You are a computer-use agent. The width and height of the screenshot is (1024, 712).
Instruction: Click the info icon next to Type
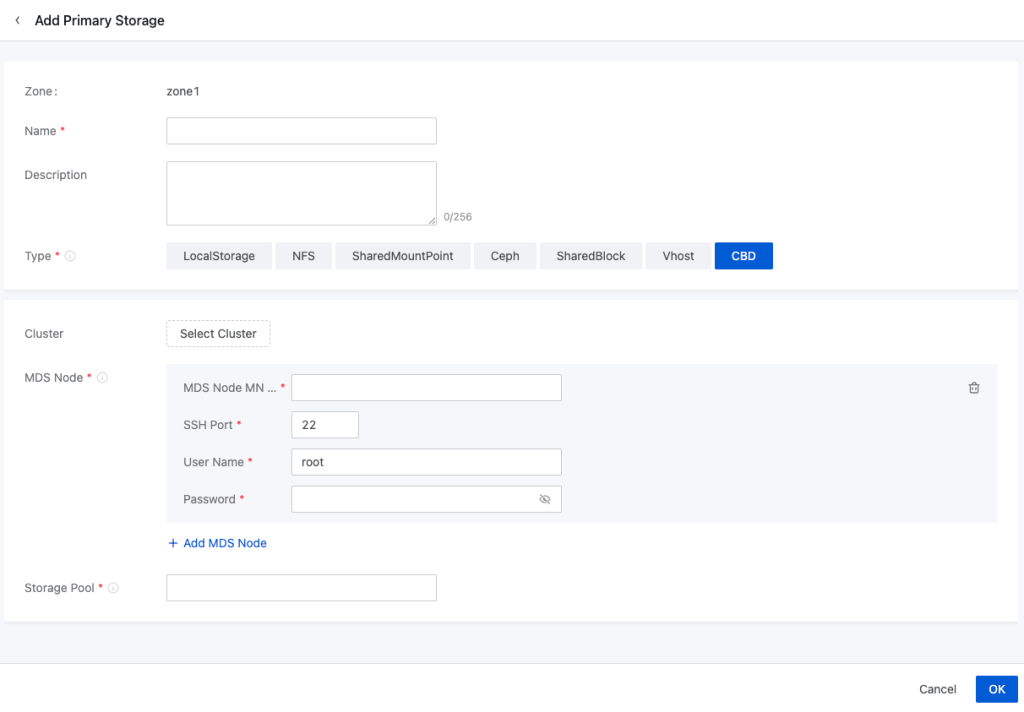[71, 256]
